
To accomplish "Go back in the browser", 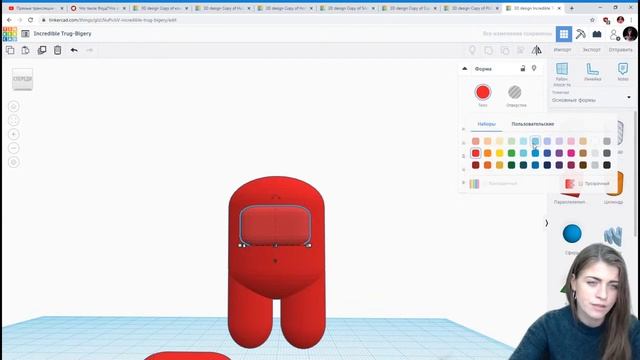I will (x=9, y=20).
